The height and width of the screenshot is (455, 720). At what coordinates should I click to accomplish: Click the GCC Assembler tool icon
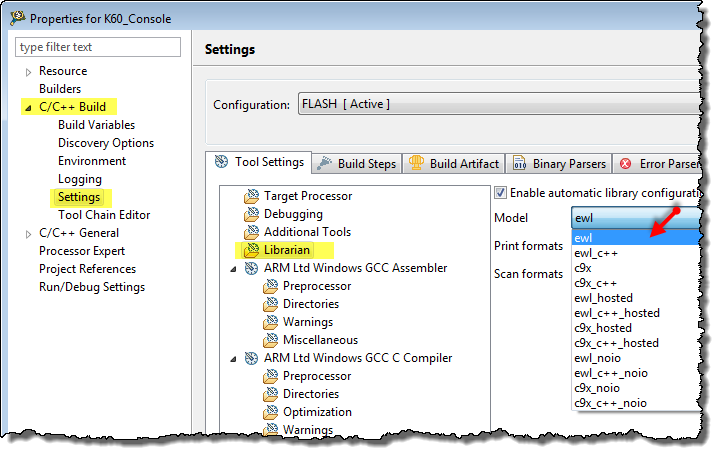click(251, 268)
